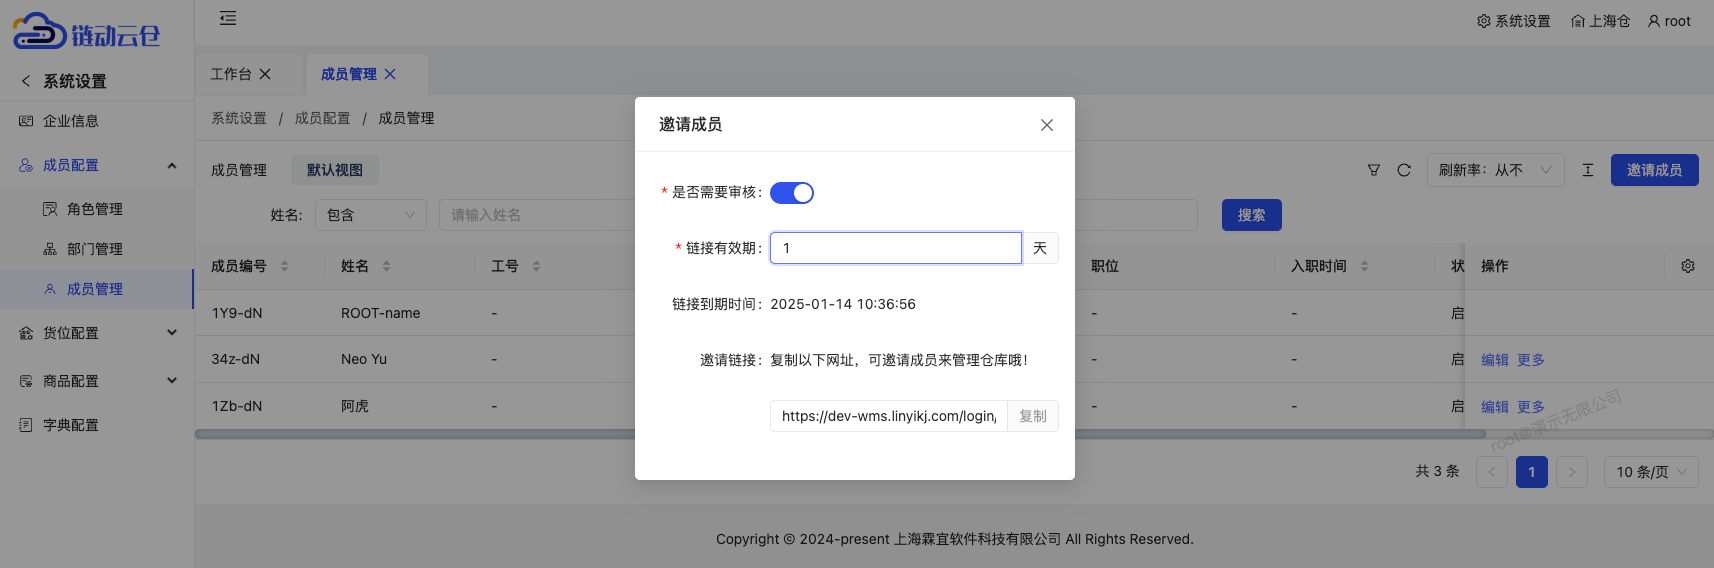Click the invite link URL field
Viewport: 1714px width, 568px height.
(889, 416)
